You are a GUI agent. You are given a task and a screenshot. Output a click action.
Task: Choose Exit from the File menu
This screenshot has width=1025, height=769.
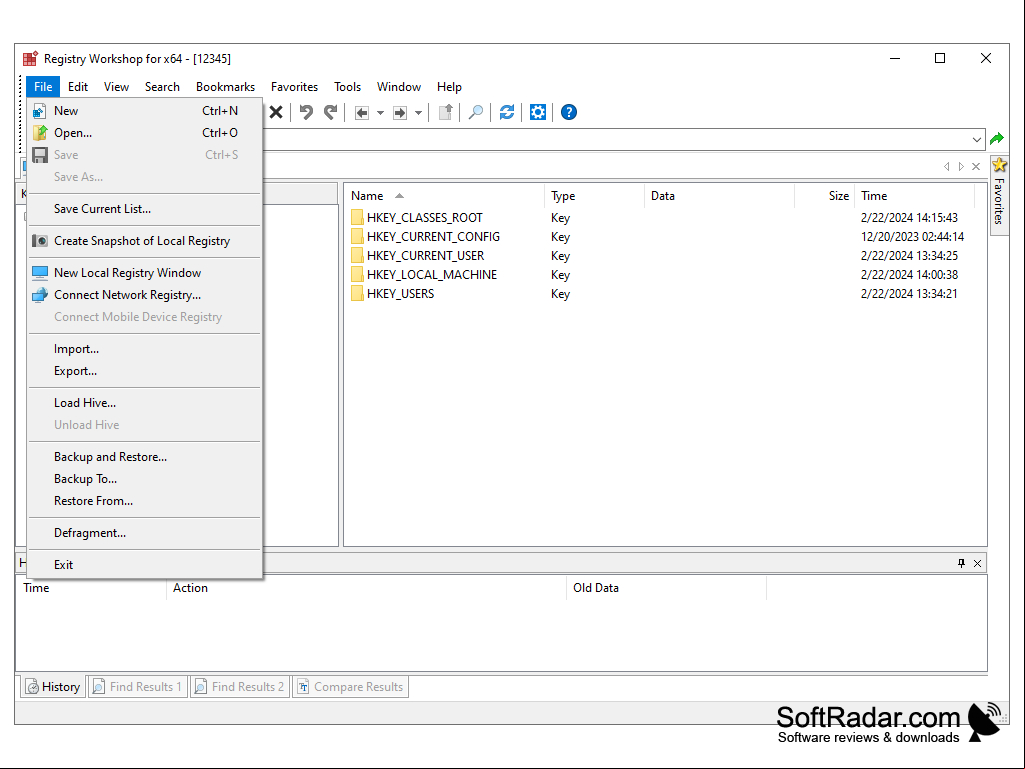(x=145, y=564)
